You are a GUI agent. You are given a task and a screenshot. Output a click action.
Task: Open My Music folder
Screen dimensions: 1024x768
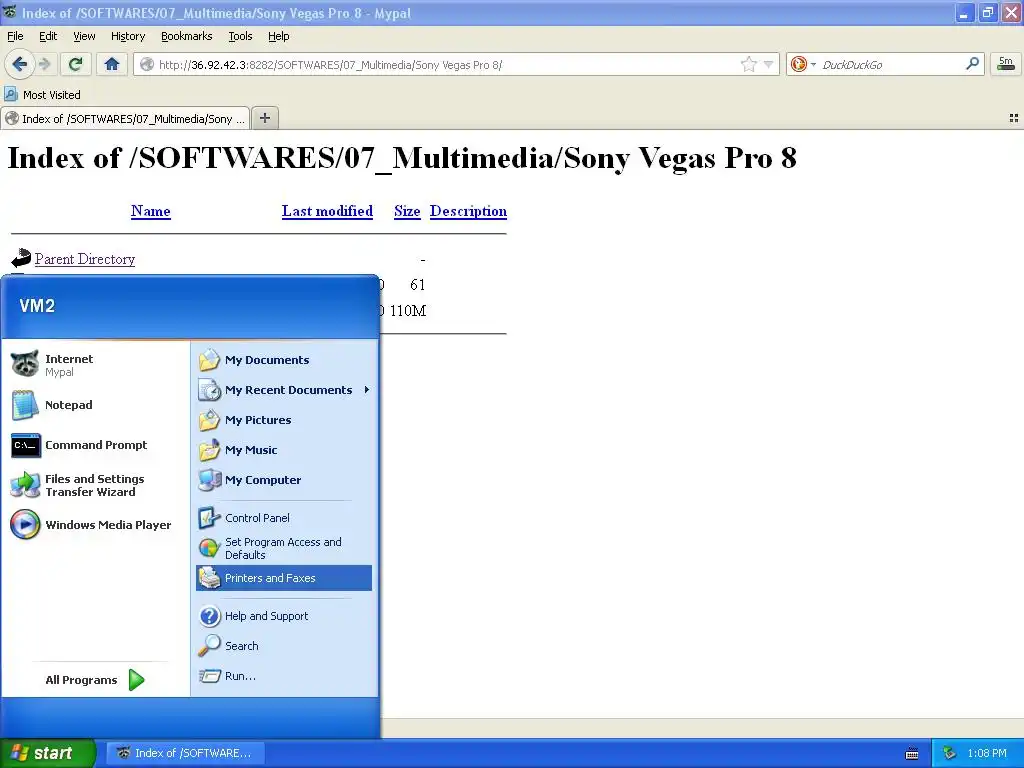click(284, 450)
